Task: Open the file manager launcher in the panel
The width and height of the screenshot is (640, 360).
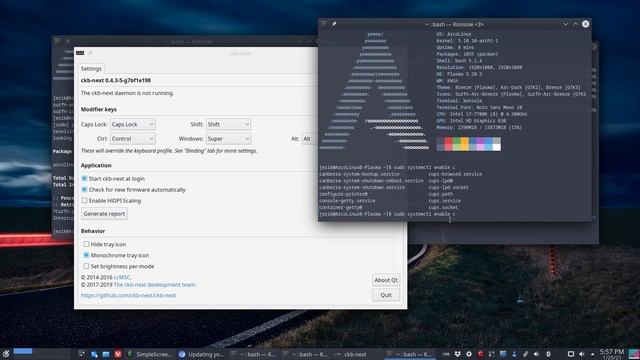Action: [106, 354]
